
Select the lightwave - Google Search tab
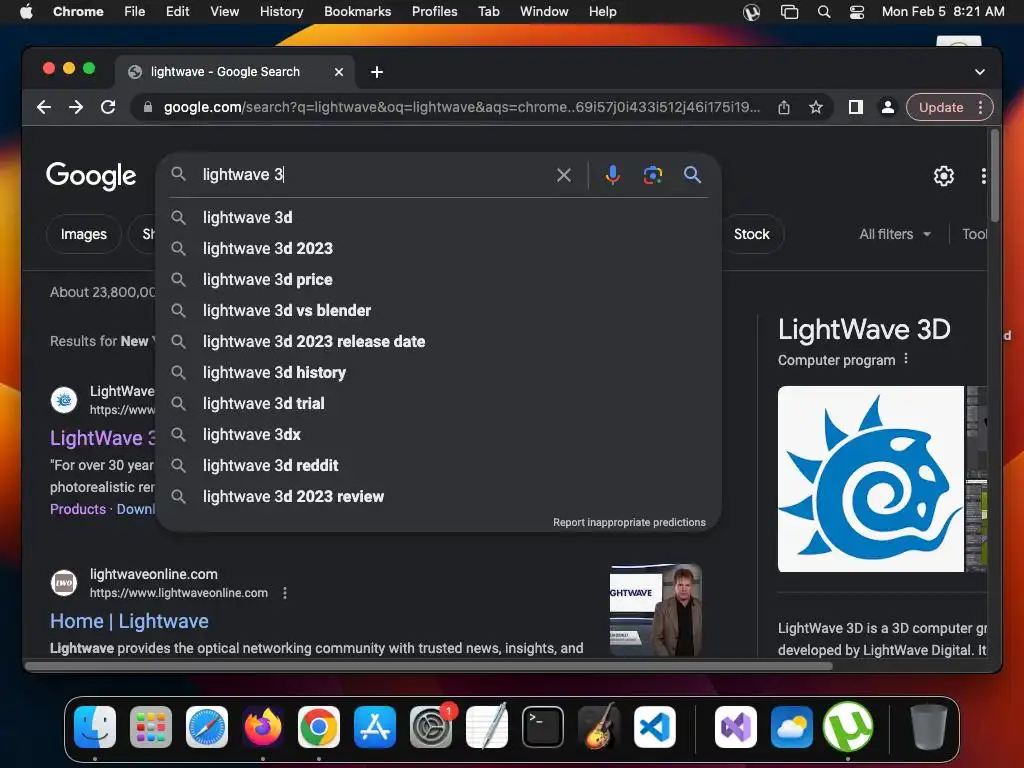(x=235, y=72)
